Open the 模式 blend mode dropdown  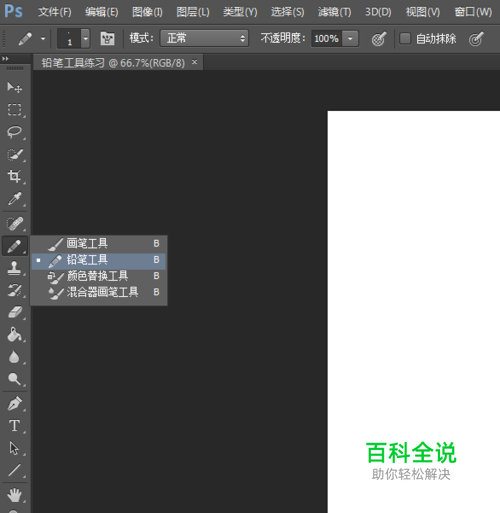(204, 38)
